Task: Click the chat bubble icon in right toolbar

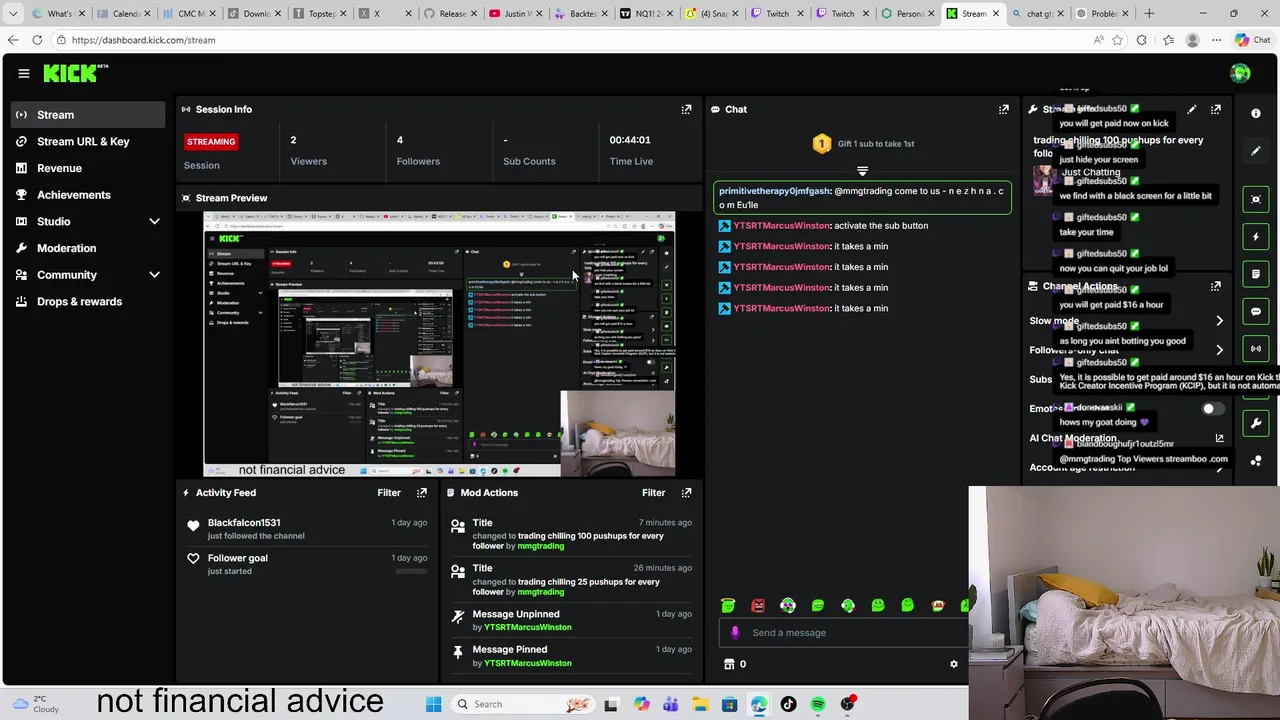Action: [1256, 311]
